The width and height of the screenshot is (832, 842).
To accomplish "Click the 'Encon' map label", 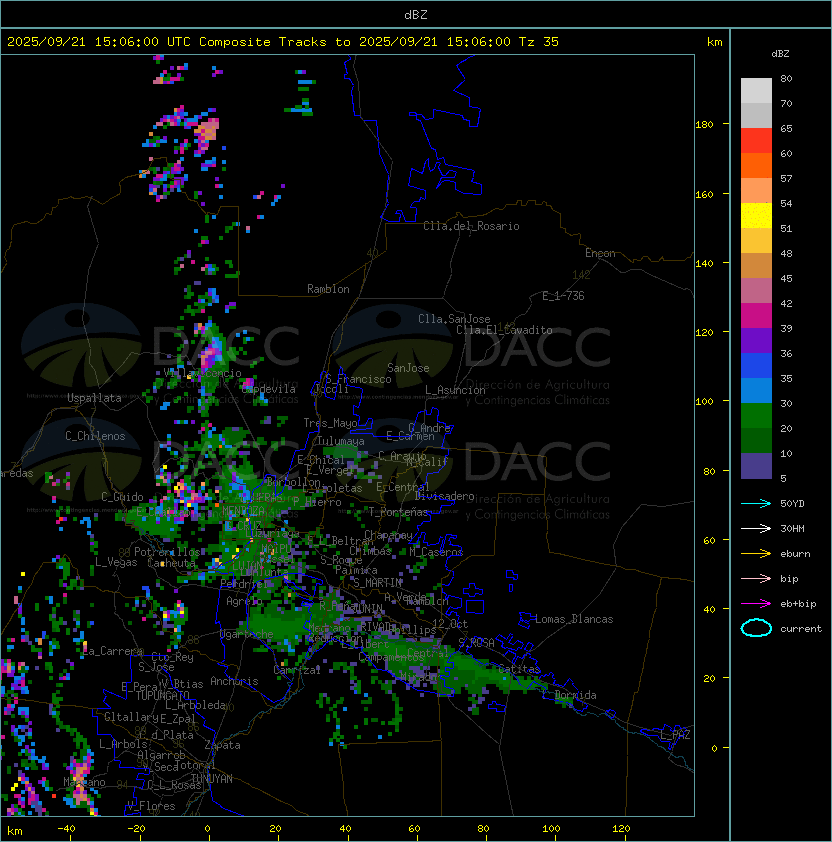I will 600,253.
